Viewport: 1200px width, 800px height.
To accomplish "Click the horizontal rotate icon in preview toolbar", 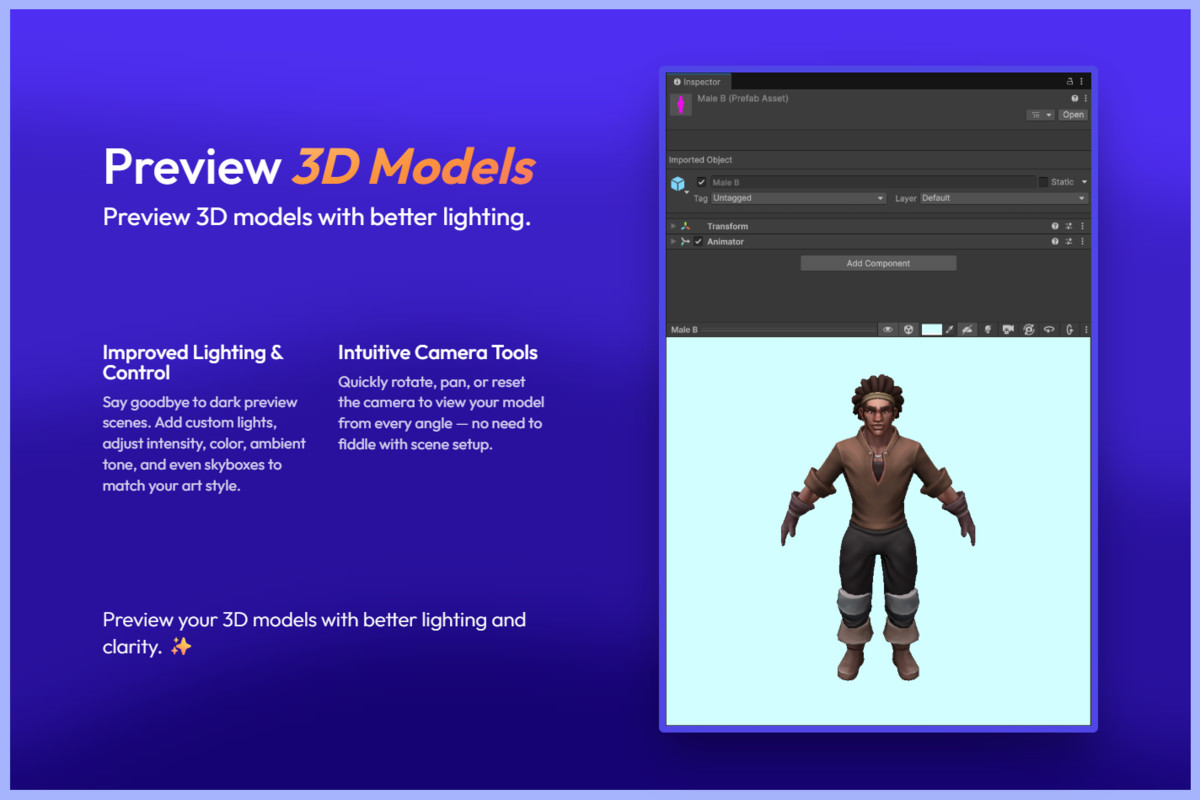I will click(x=1049, y=329).
